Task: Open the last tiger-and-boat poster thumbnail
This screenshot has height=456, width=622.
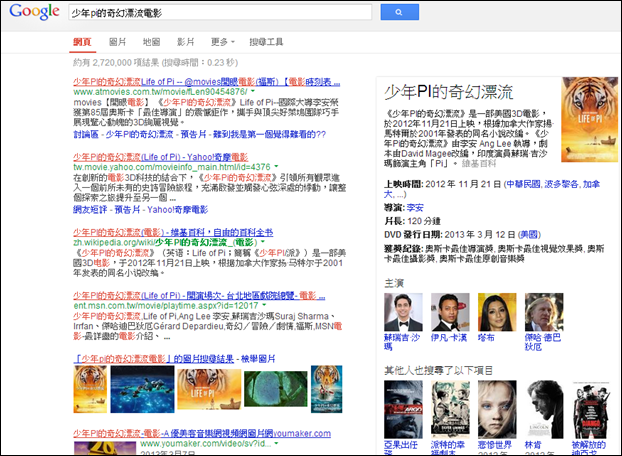Action: pos(326,389)
